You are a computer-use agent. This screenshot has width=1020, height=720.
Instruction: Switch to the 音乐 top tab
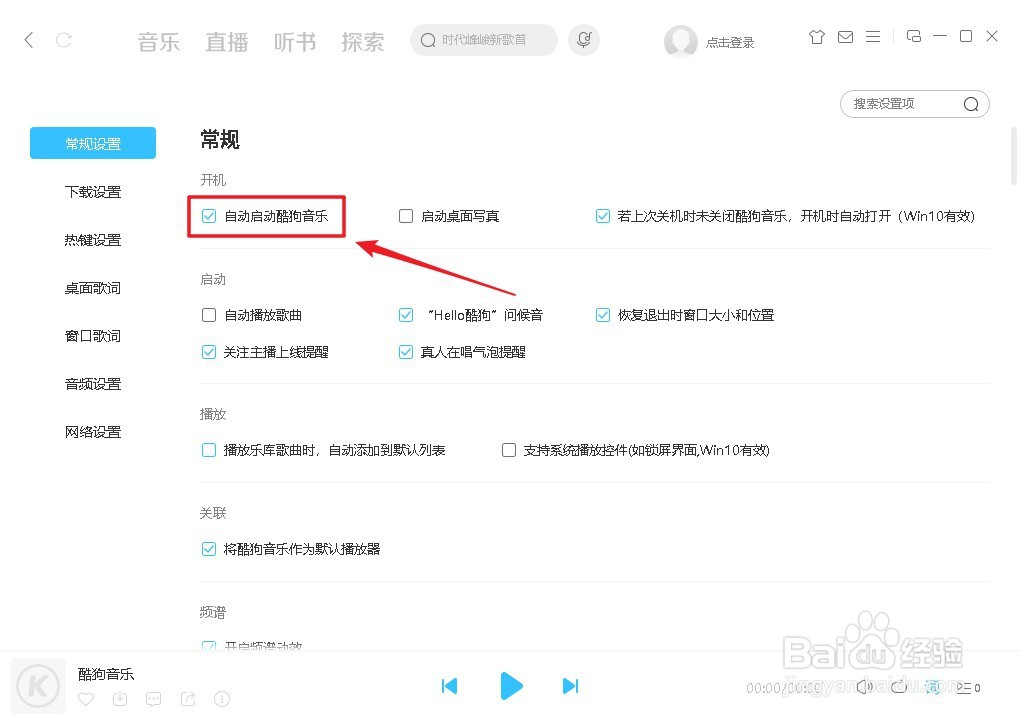[x=159, y=42]
